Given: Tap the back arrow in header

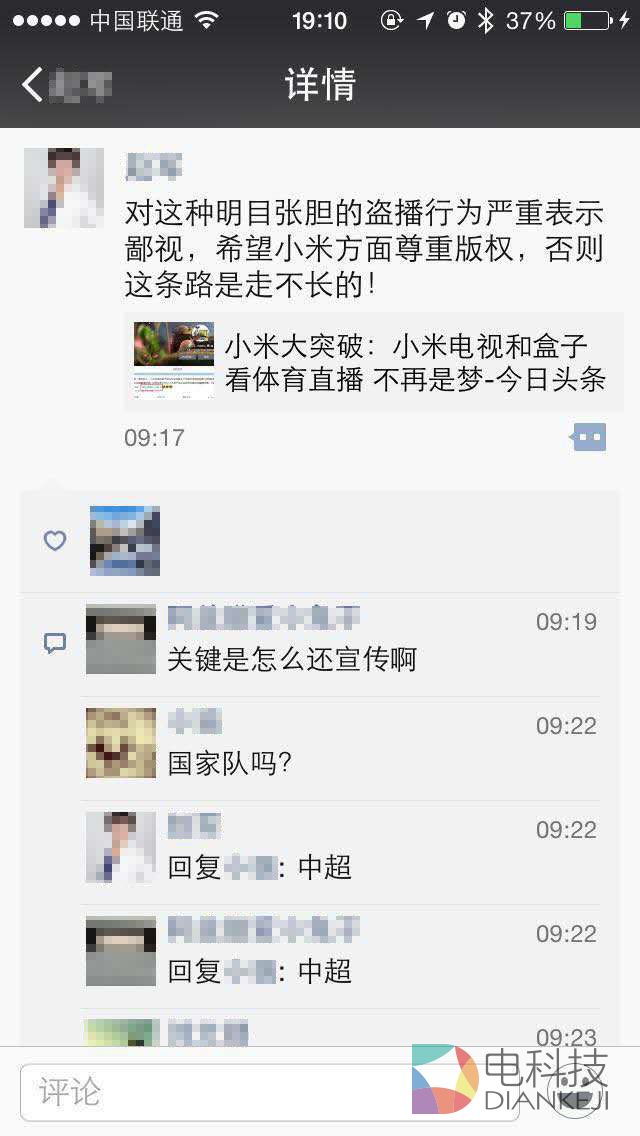Looking at the screenshot, I should 33,85.
